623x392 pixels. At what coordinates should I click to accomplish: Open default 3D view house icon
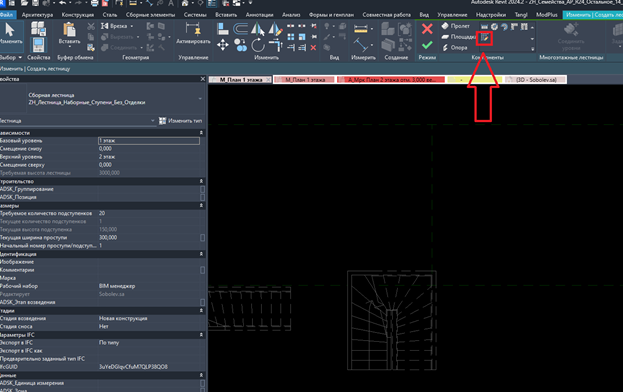click(x=185, y=4)
